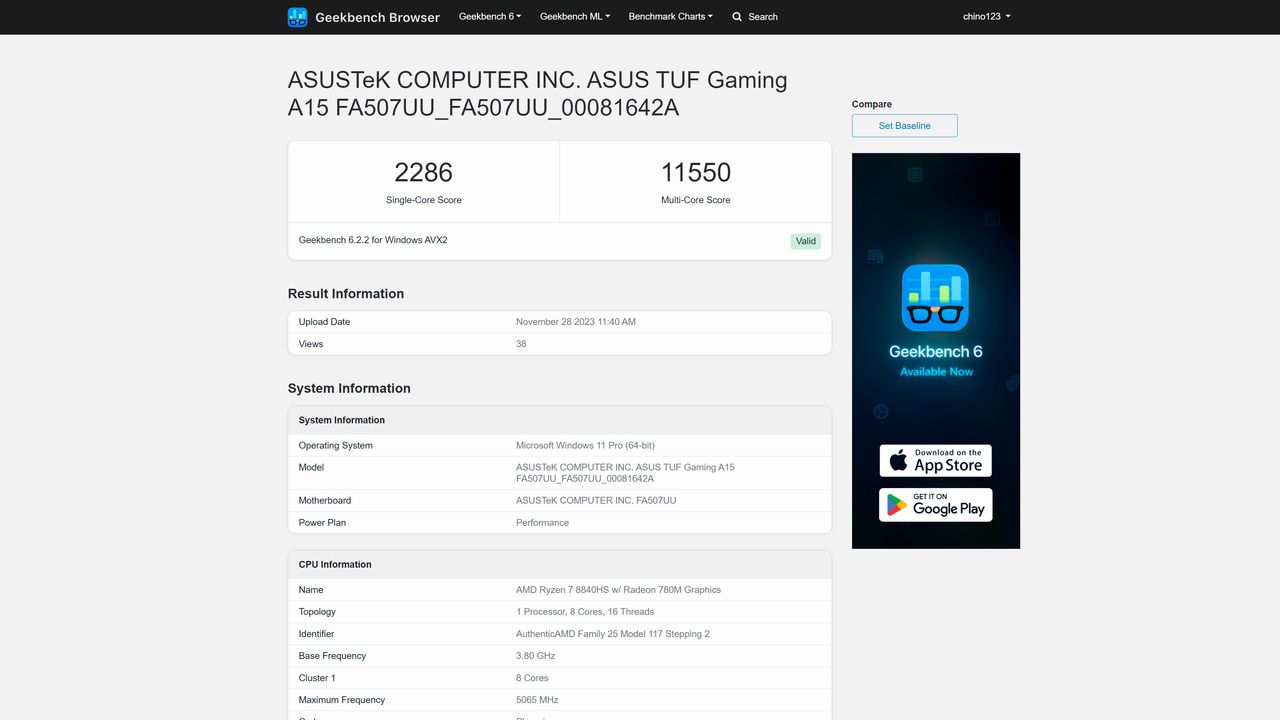Click the maximum frequency value 5065 MHz

pos(537,700)
